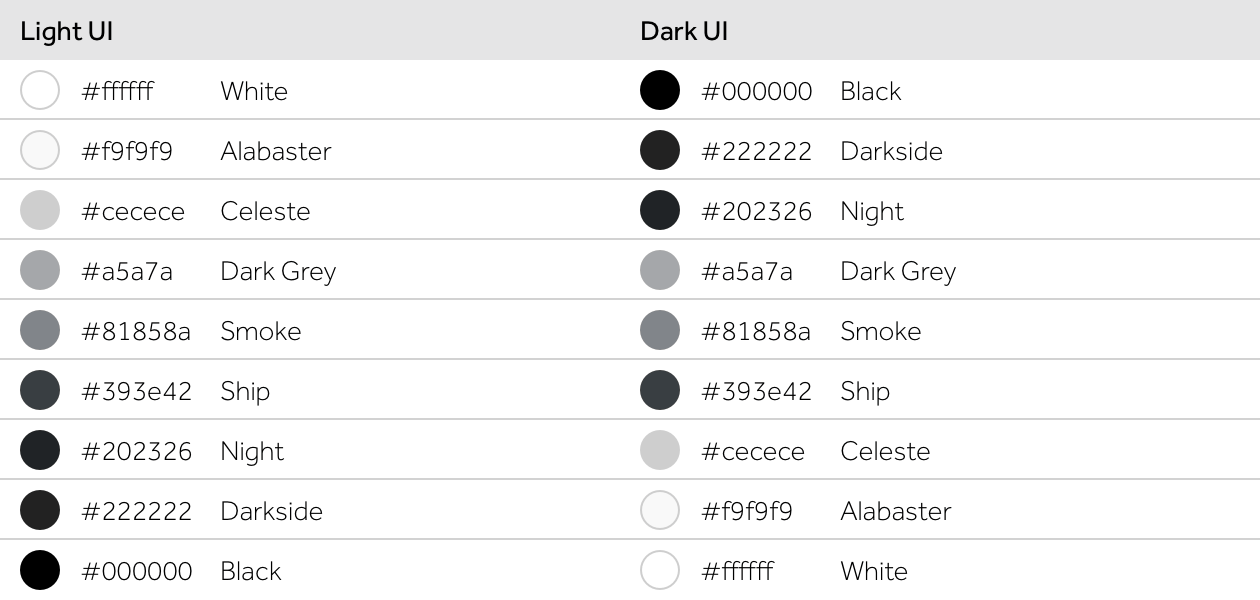Select the White swatch at bottom of Dark UI

click(660, 570)
